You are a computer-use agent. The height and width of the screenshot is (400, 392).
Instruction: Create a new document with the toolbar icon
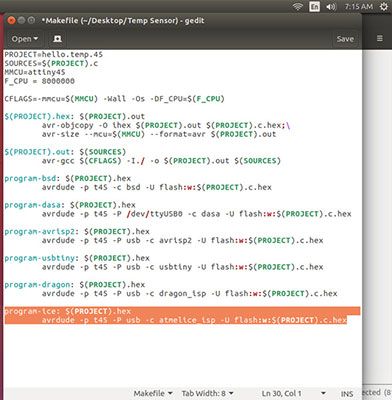(x=57, y=39)
